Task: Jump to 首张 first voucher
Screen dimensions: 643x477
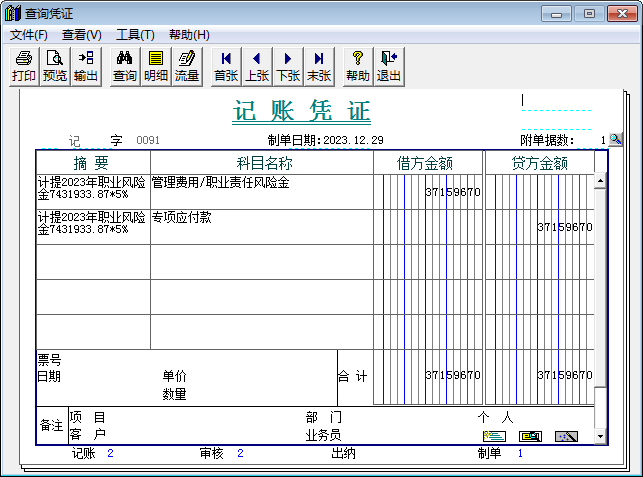Action: click(x=227, y=66)
